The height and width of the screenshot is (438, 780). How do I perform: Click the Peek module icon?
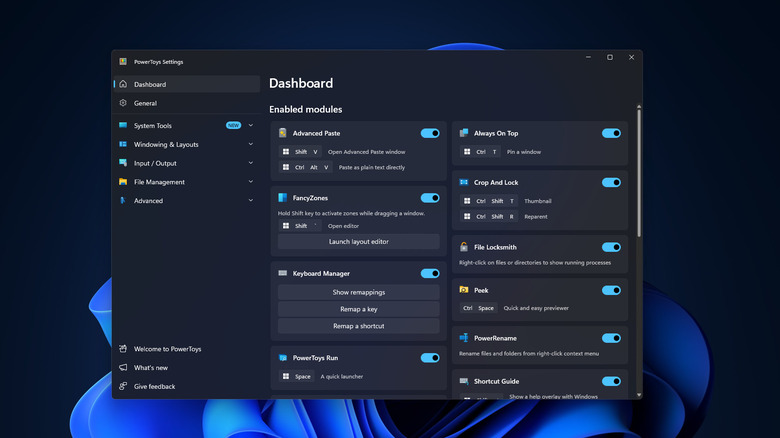(x=465, y=290)
